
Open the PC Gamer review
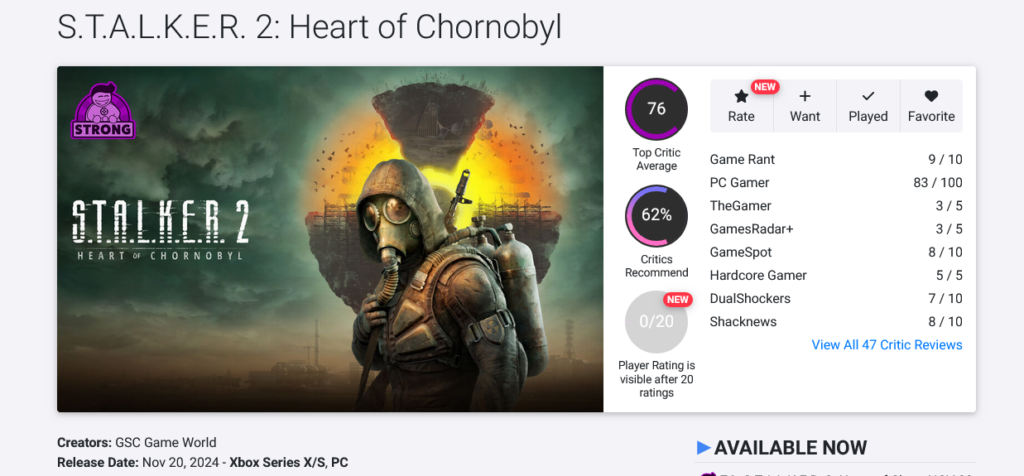pyautogui.click(x=836, y=183)
